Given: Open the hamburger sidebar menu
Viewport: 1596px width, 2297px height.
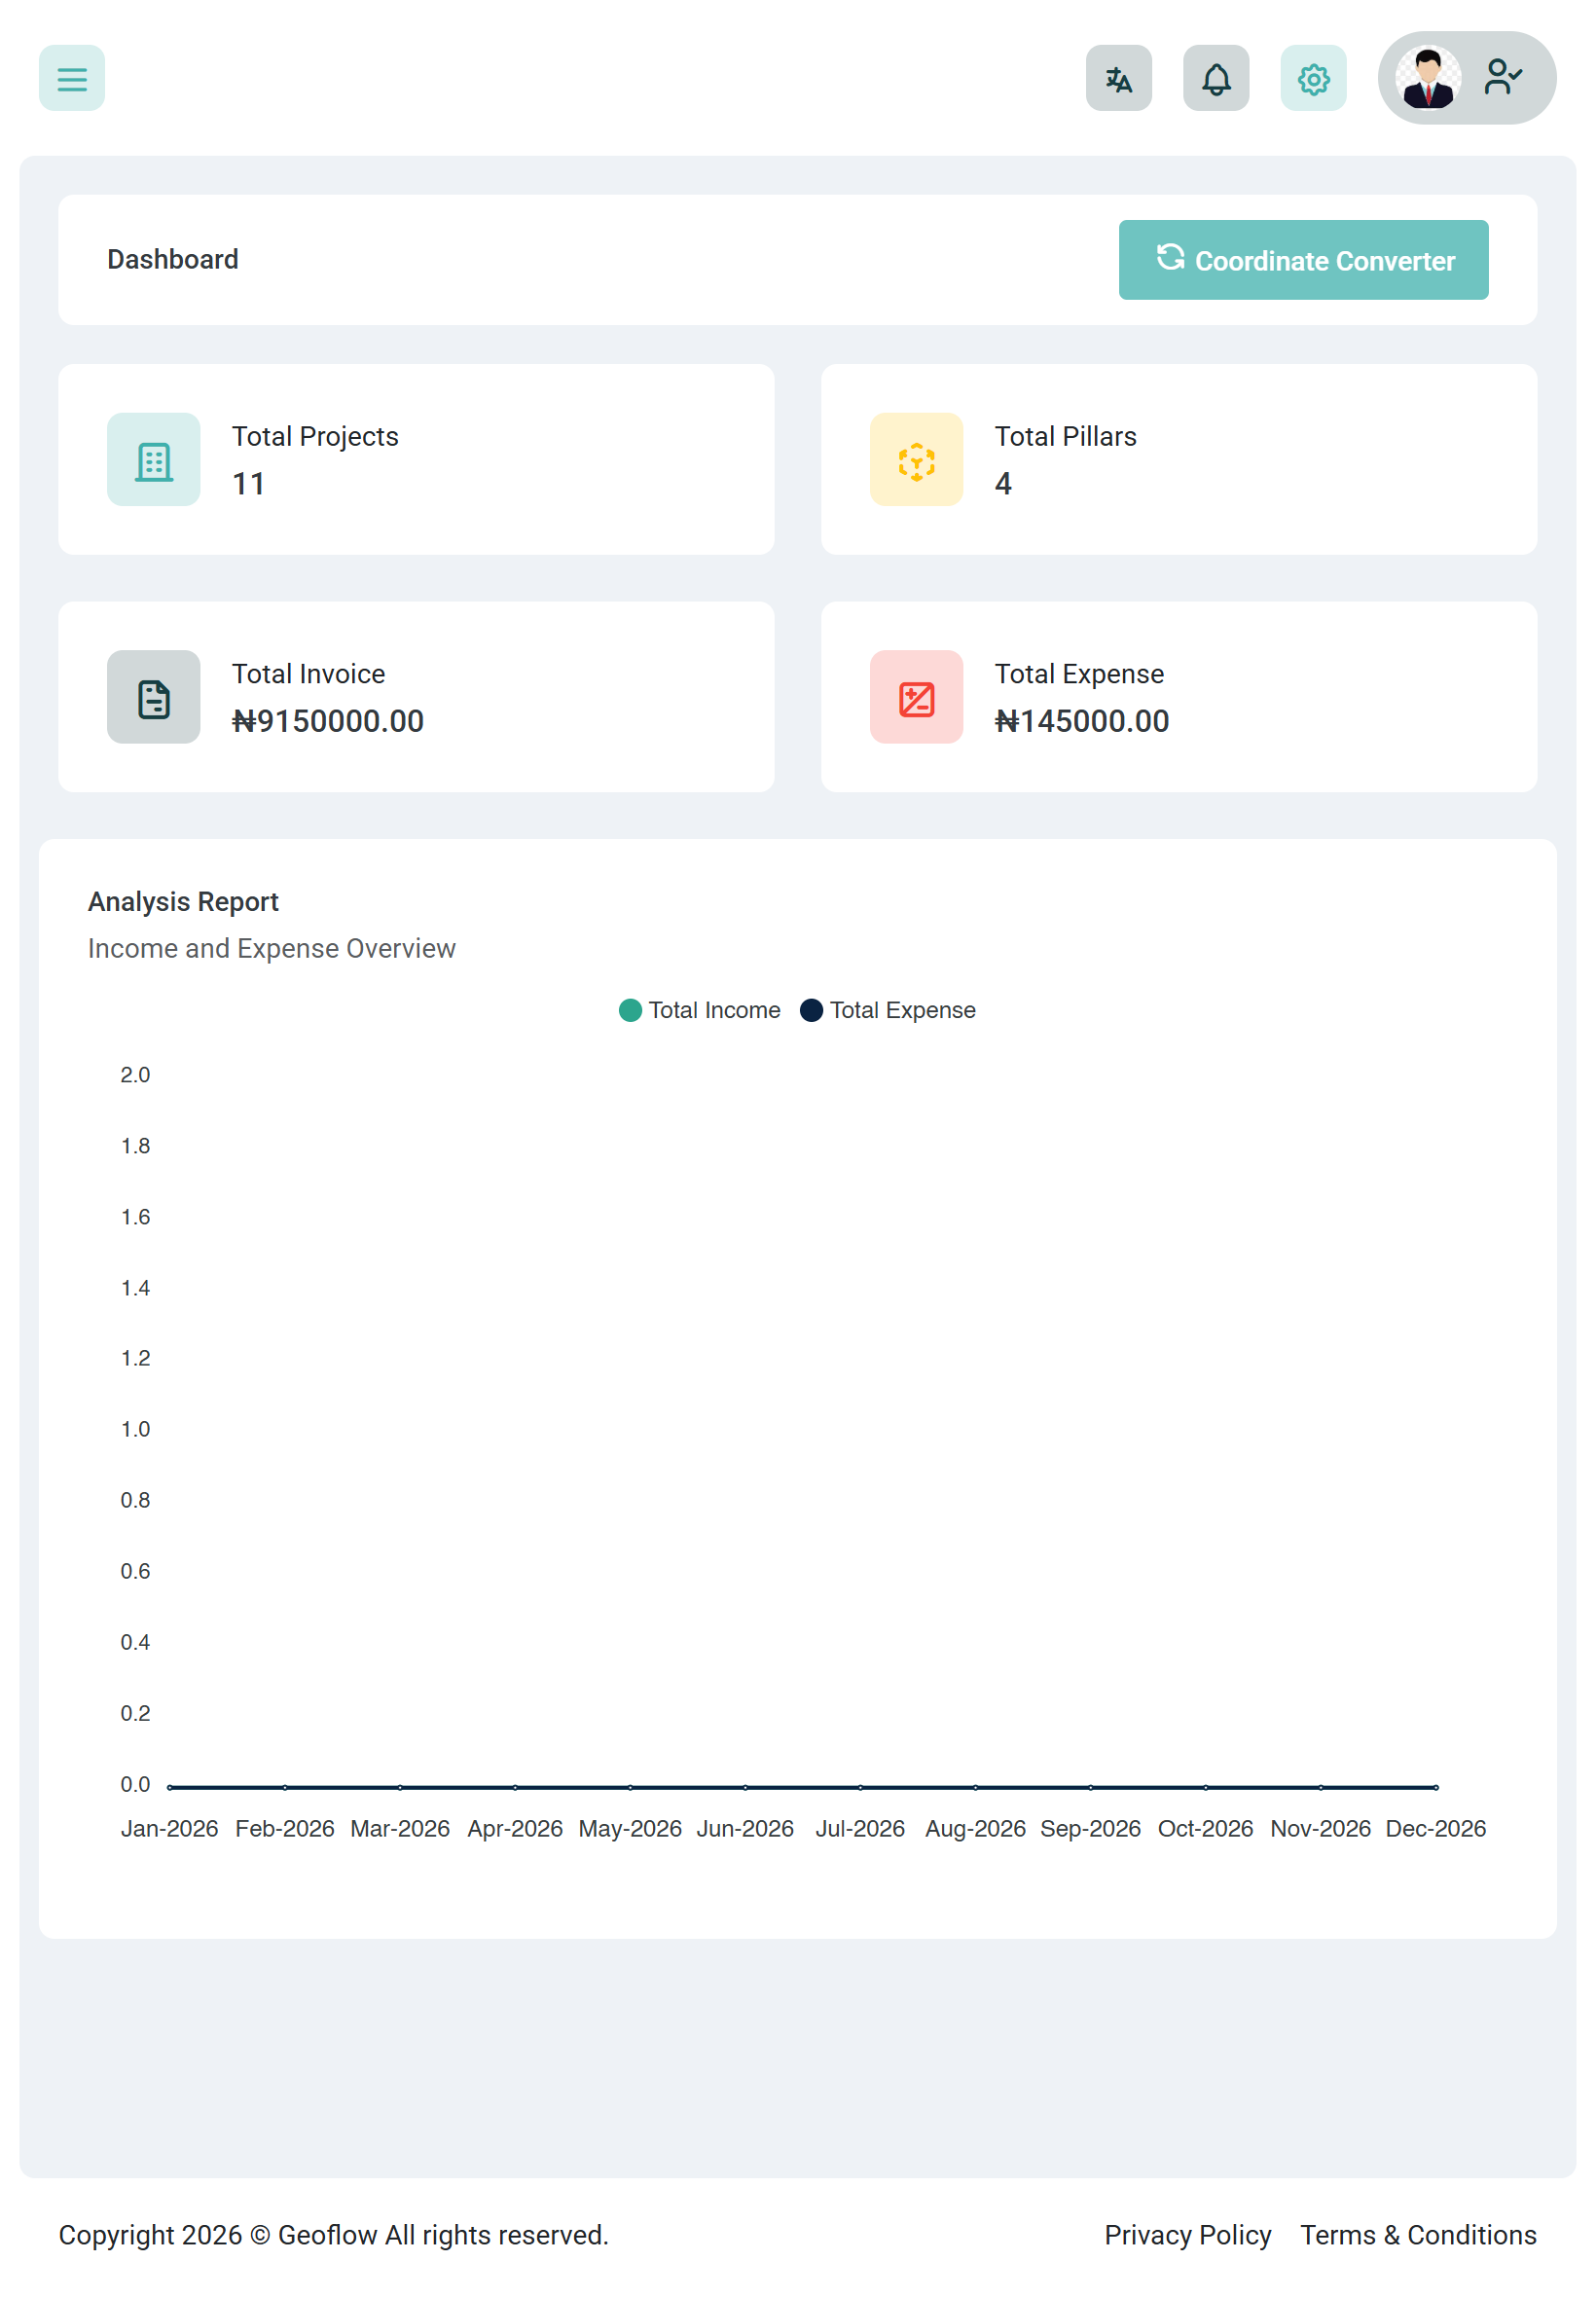Looking at the screenshot, I should tap(72, 78).
